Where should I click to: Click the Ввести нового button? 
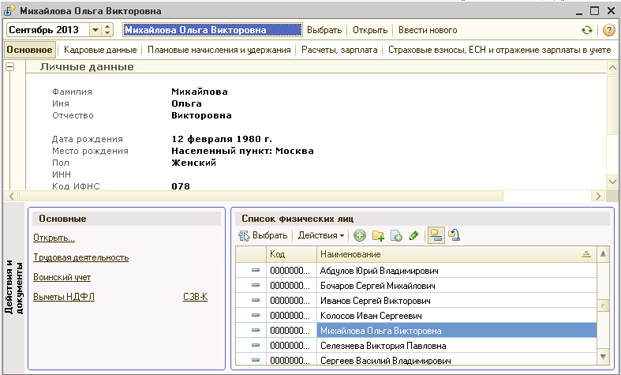(x=428, y=30)
